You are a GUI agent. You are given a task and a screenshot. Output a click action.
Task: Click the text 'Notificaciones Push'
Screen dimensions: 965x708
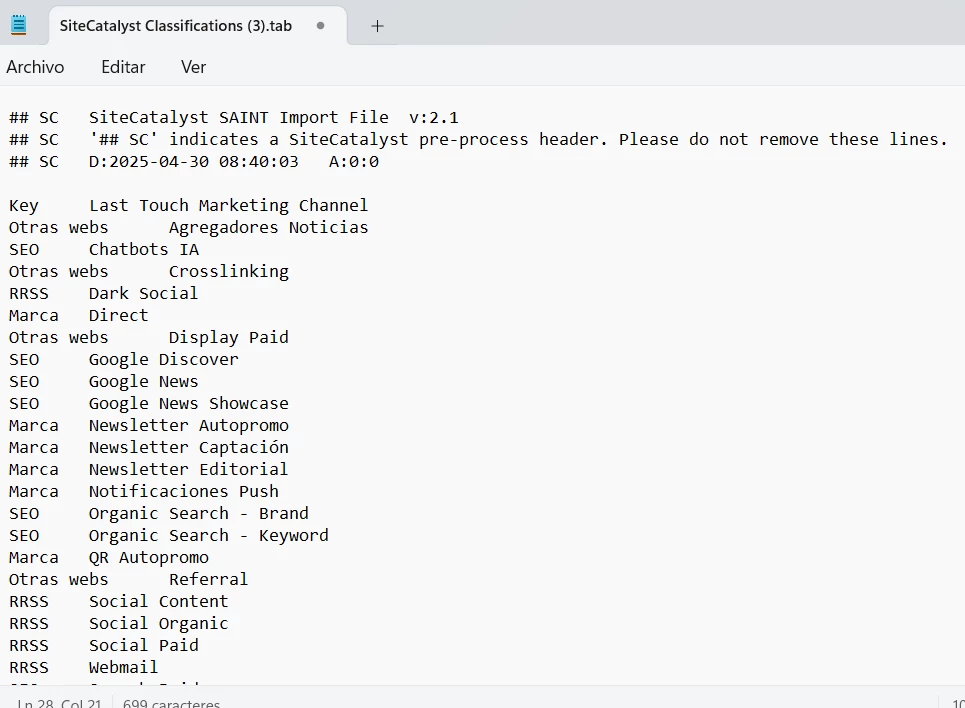point(183,492)
